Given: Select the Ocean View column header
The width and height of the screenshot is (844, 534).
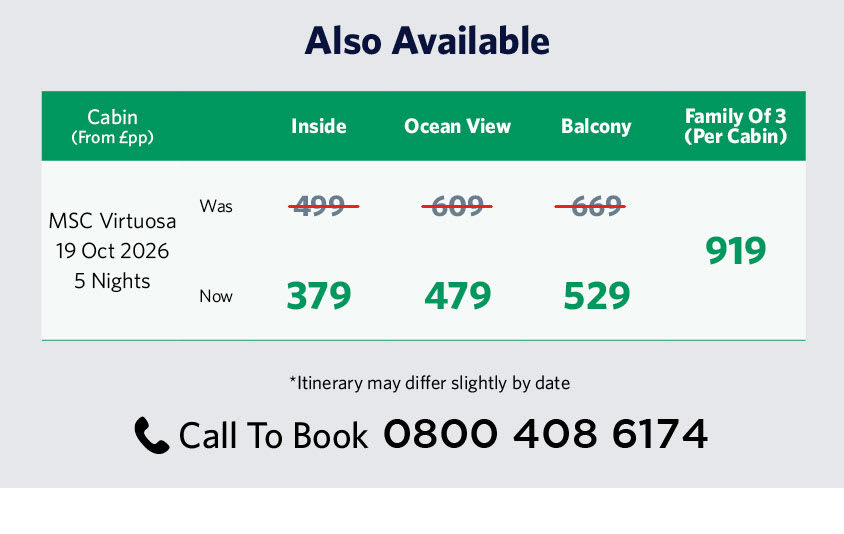Looking at the screenshot, I should (457, 126).
